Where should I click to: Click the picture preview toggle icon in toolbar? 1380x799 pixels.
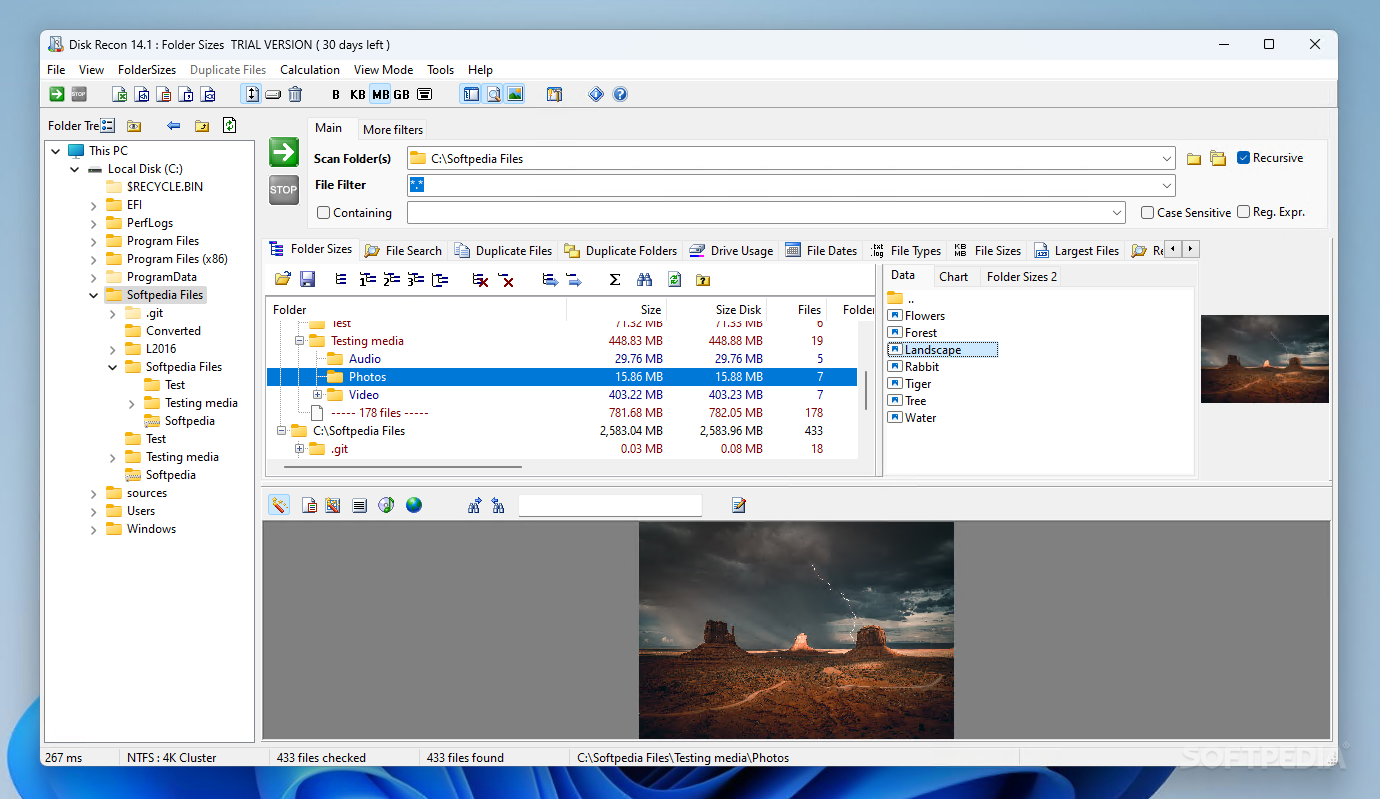[x=515, y=94]
